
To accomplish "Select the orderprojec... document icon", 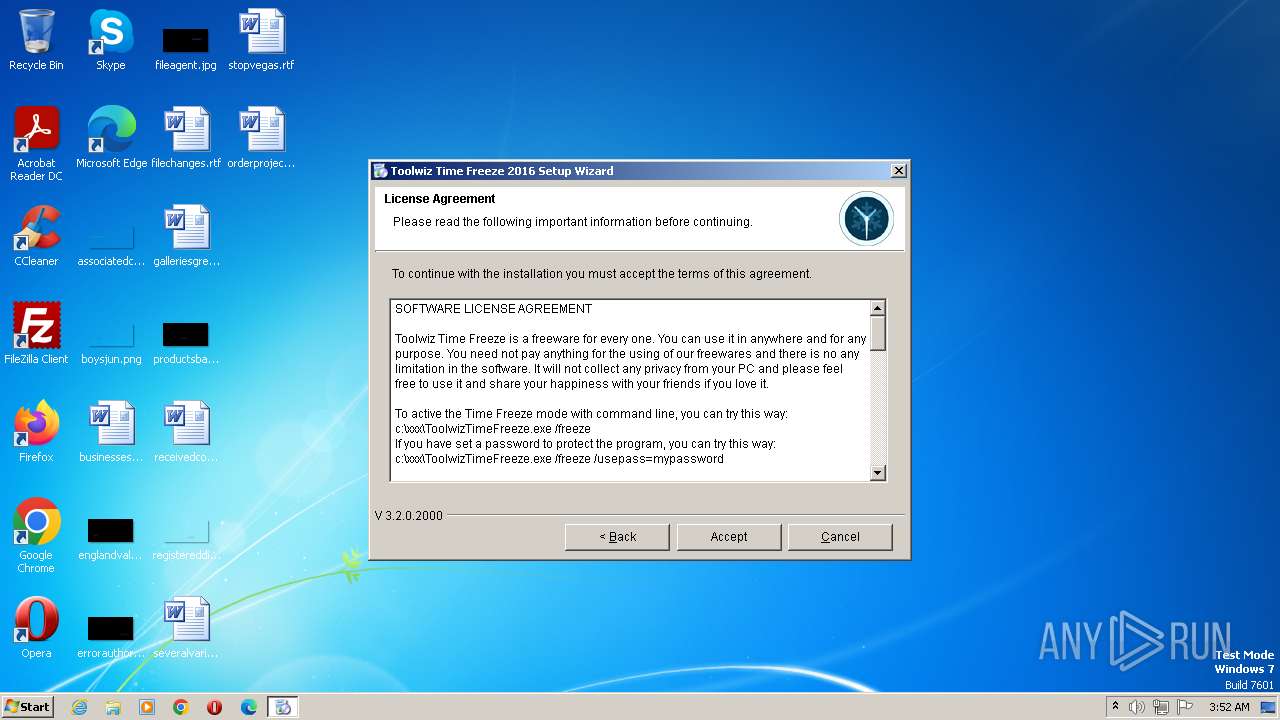I will point(261,138).
